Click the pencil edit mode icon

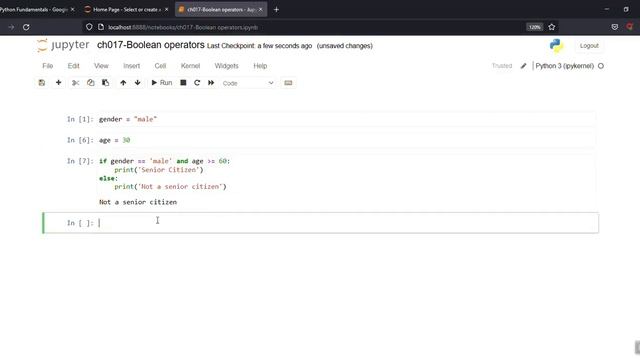pyautogui.click(x=523, y=66)
